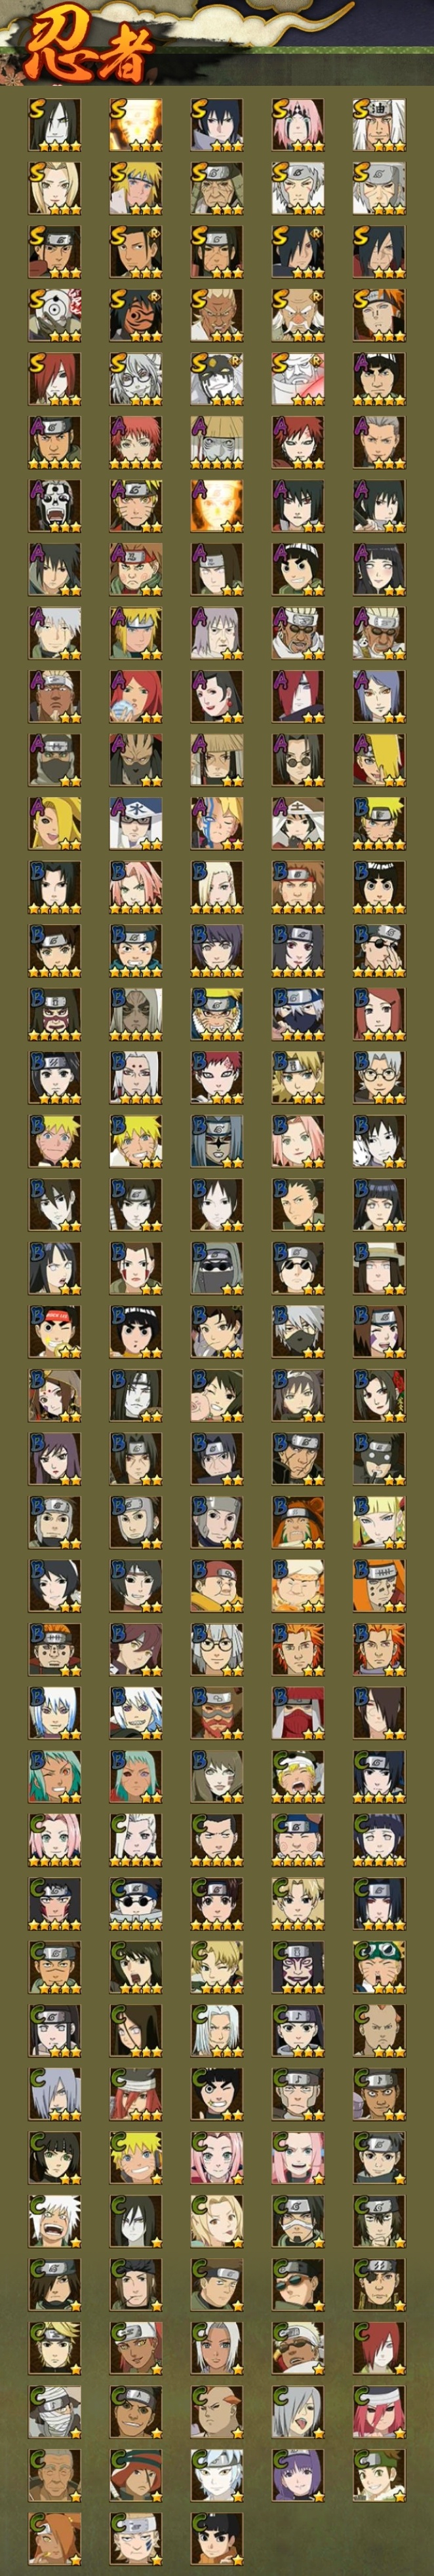
Task: Open S-rank Tobi with the orange spiral mask
Action: tap(135, 315)
